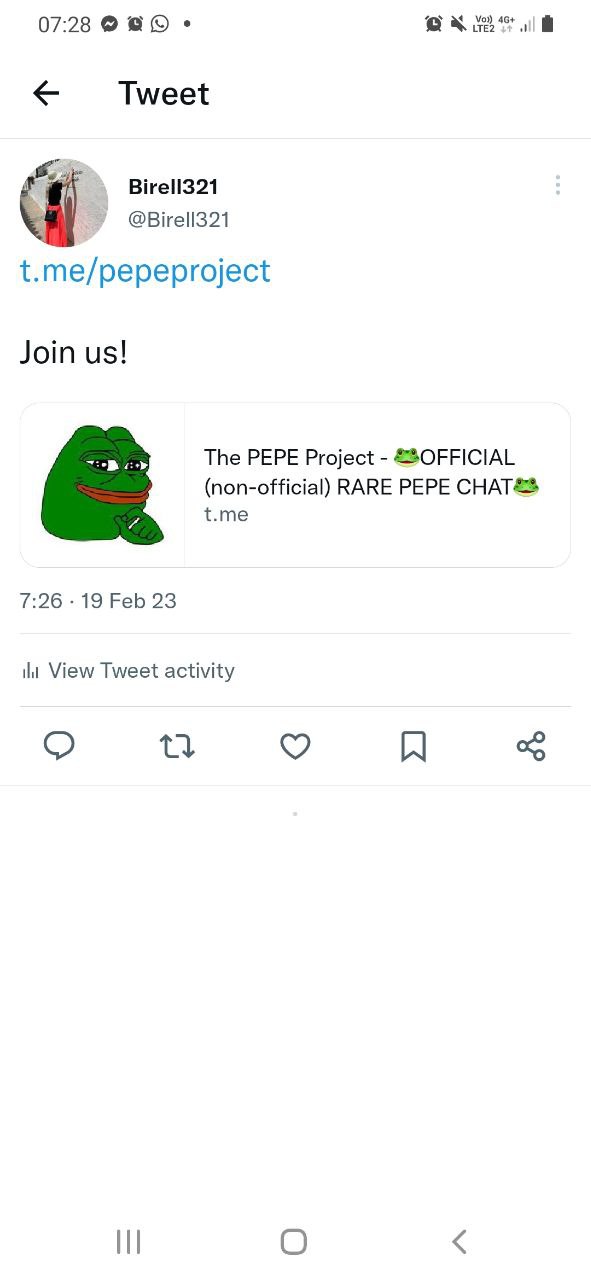The width and height of the screenshot is (591, 1280).
Task: Open the Birell321 profile picture
Action: [64, 203]
